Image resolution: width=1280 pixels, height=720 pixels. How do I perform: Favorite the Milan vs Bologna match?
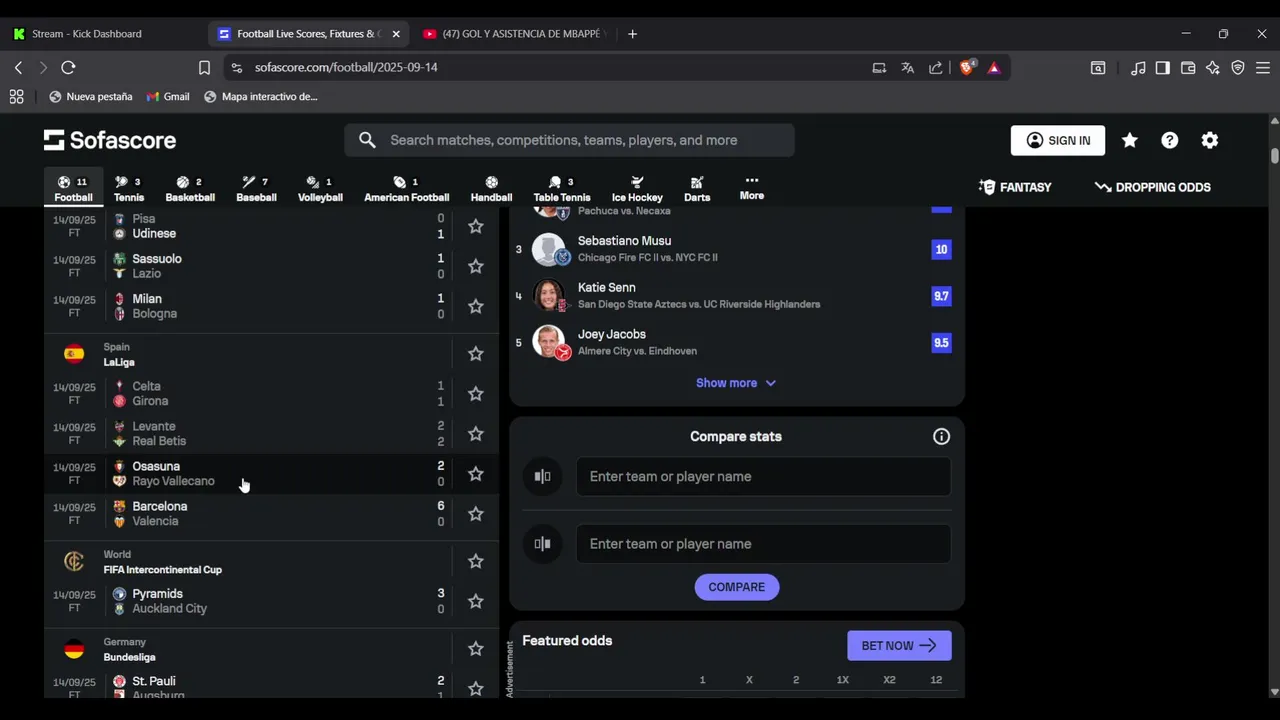[476, 306]
